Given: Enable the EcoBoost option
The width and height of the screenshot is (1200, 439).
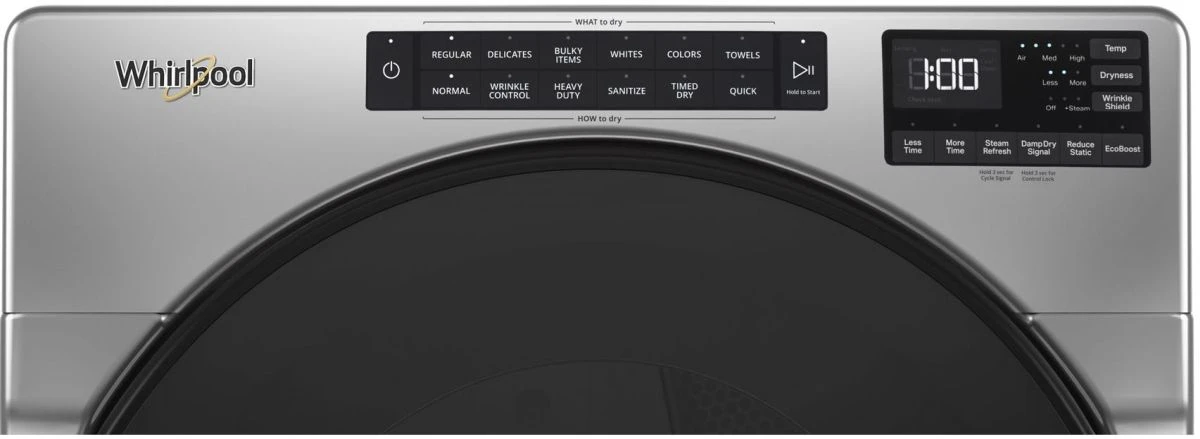Looking at the screenshot, I should [1122, 148].
